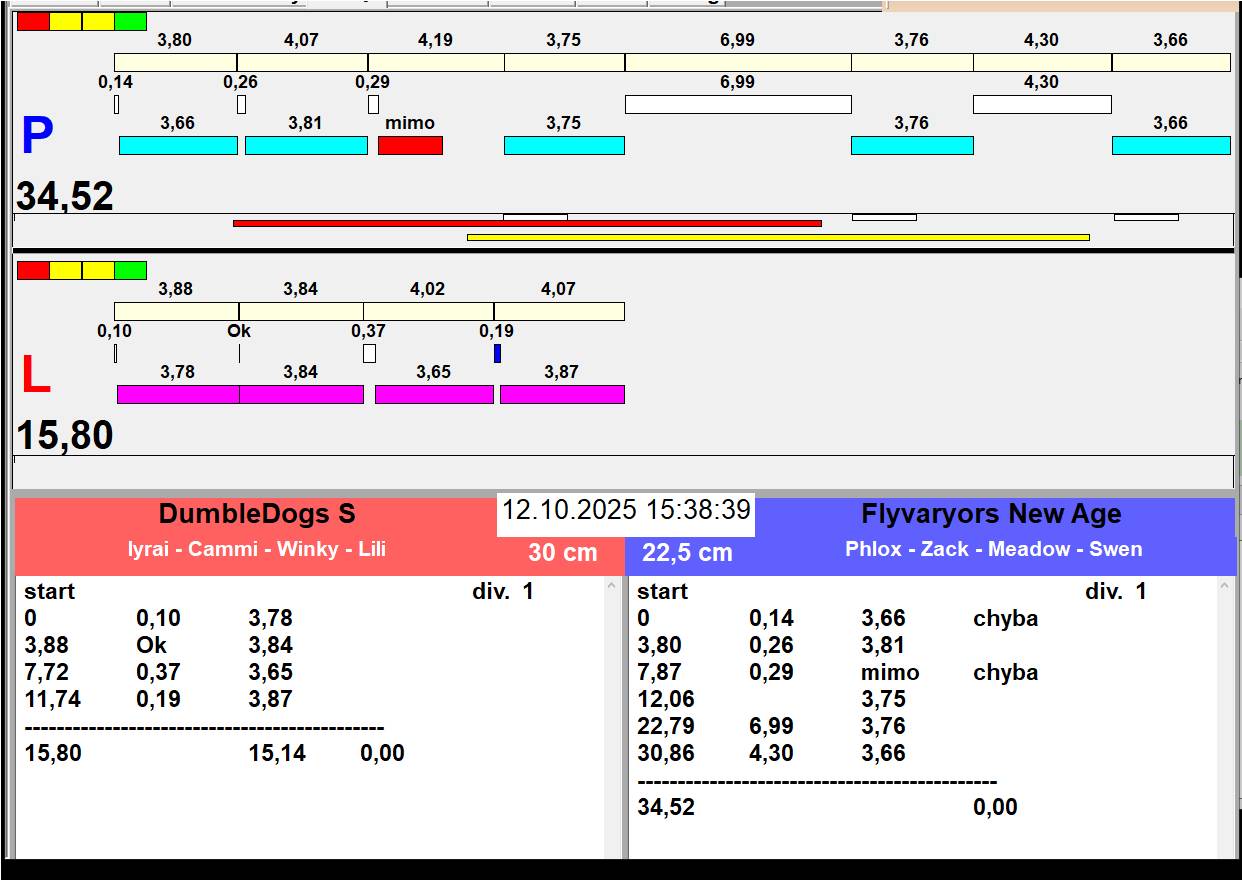Click the 30 cm jump height label
Image resolution: width=1242 pixels, height=880 pixels.
(563, 552)
